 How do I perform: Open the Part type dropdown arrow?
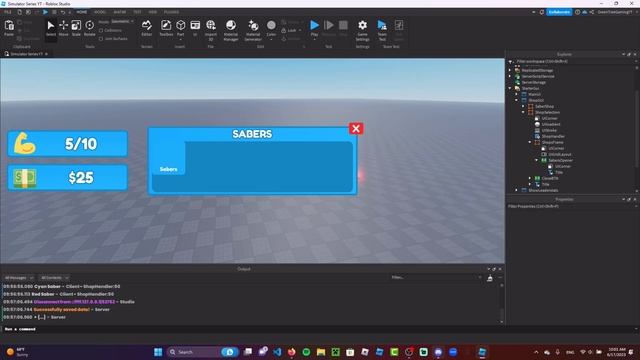coord(180,39)
